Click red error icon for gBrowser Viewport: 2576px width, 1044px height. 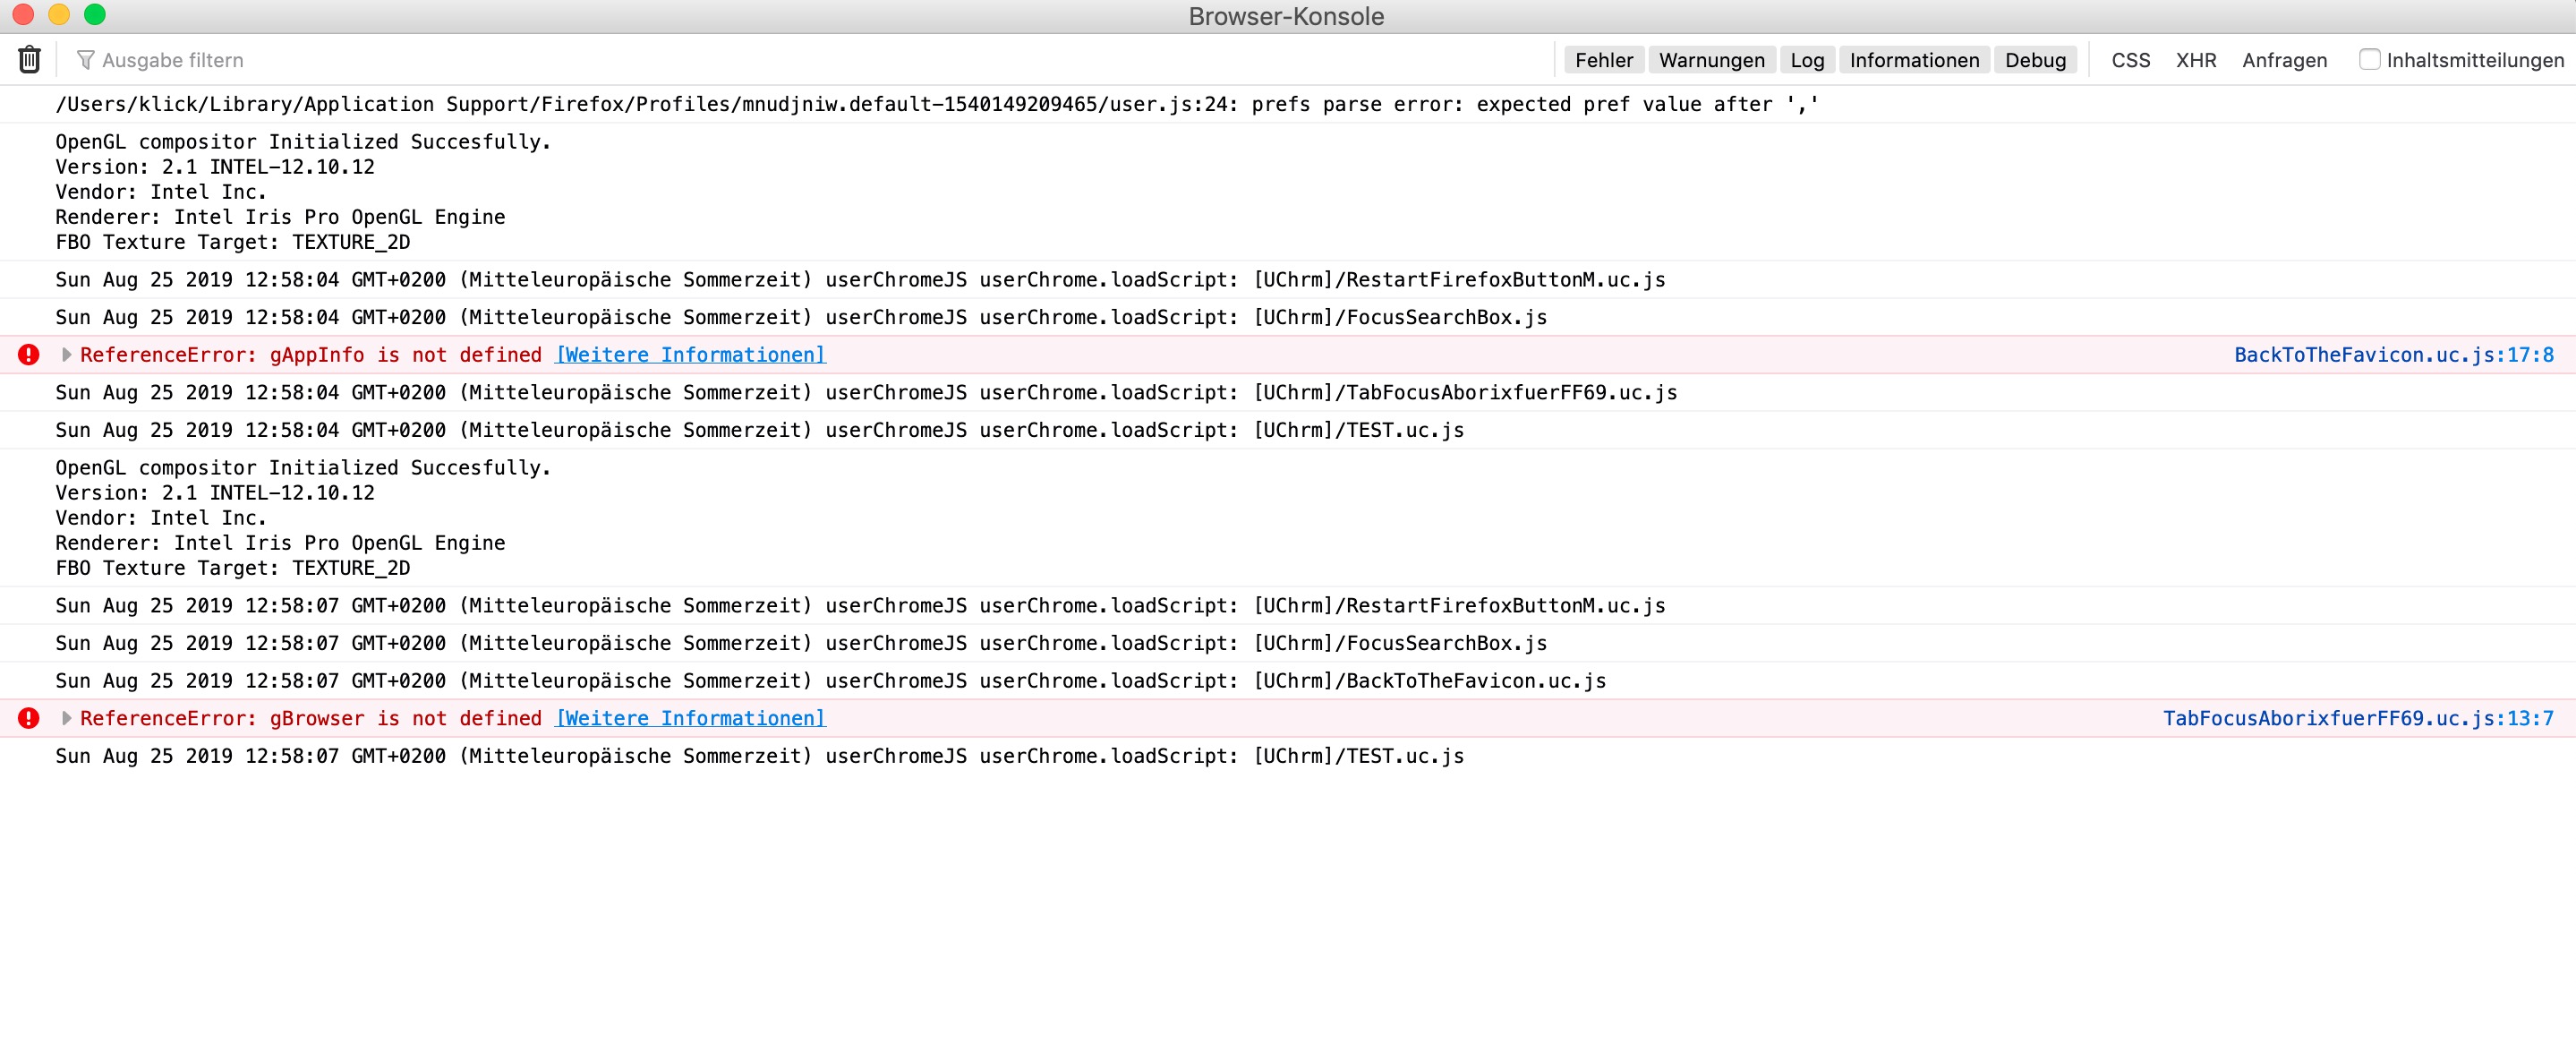click(x=29, y=718)
